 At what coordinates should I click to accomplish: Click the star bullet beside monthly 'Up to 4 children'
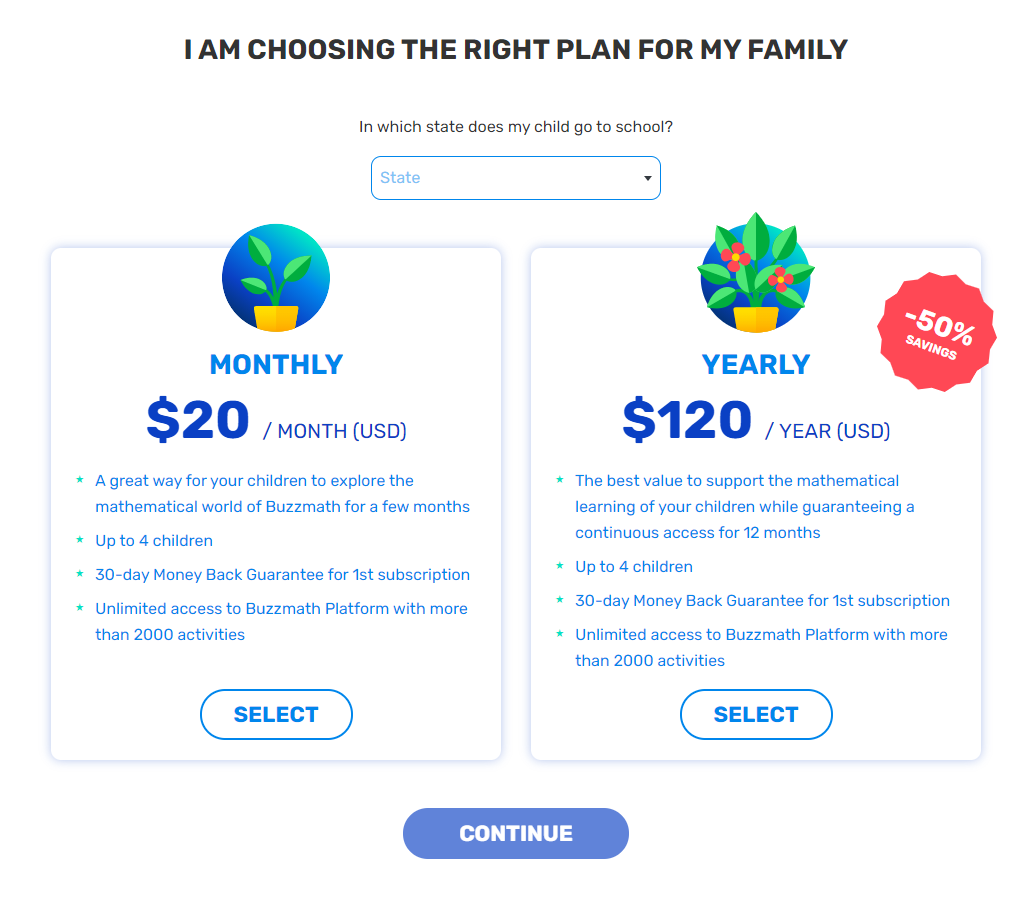(80, 540)
